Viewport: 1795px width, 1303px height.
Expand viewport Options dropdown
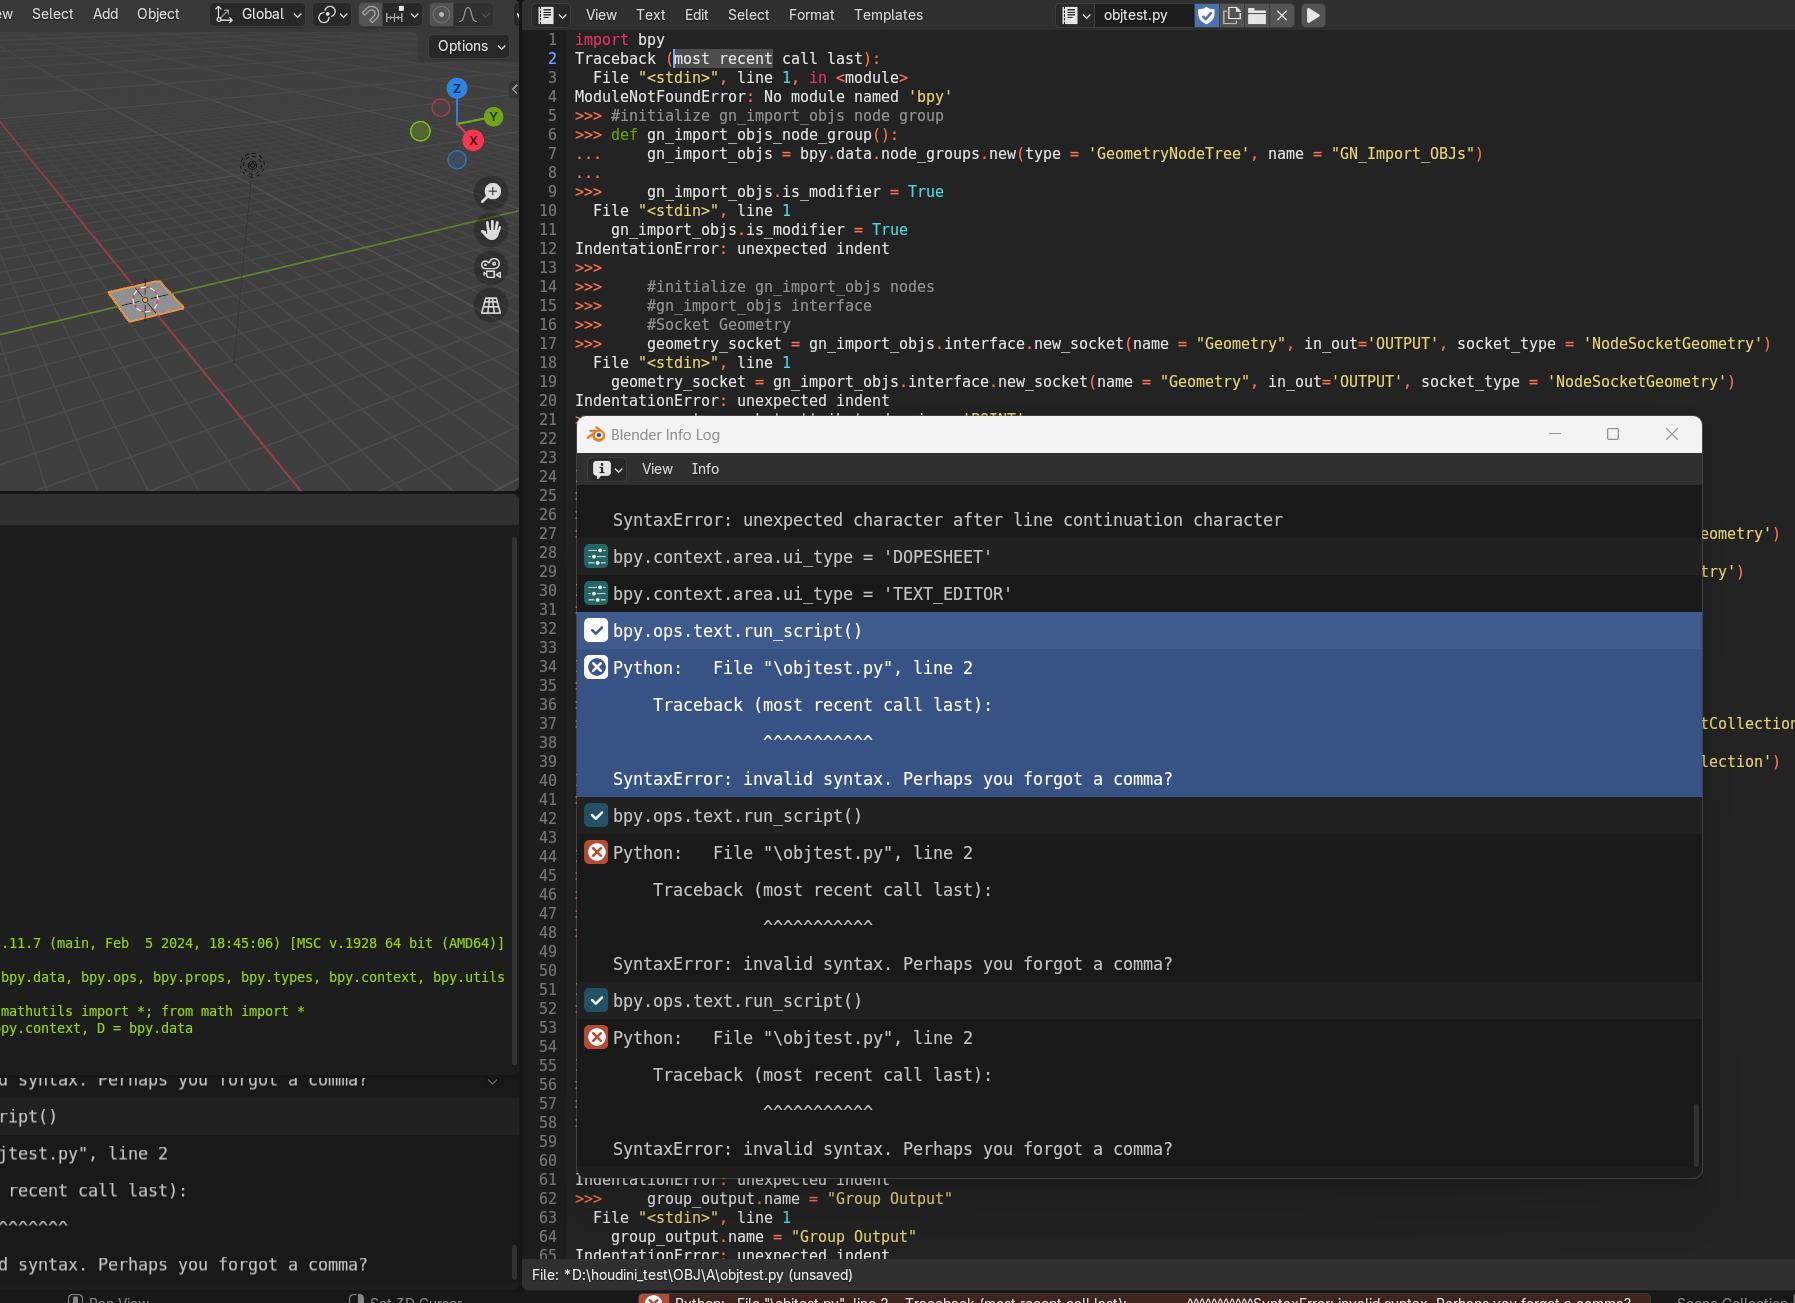point(472,46)
